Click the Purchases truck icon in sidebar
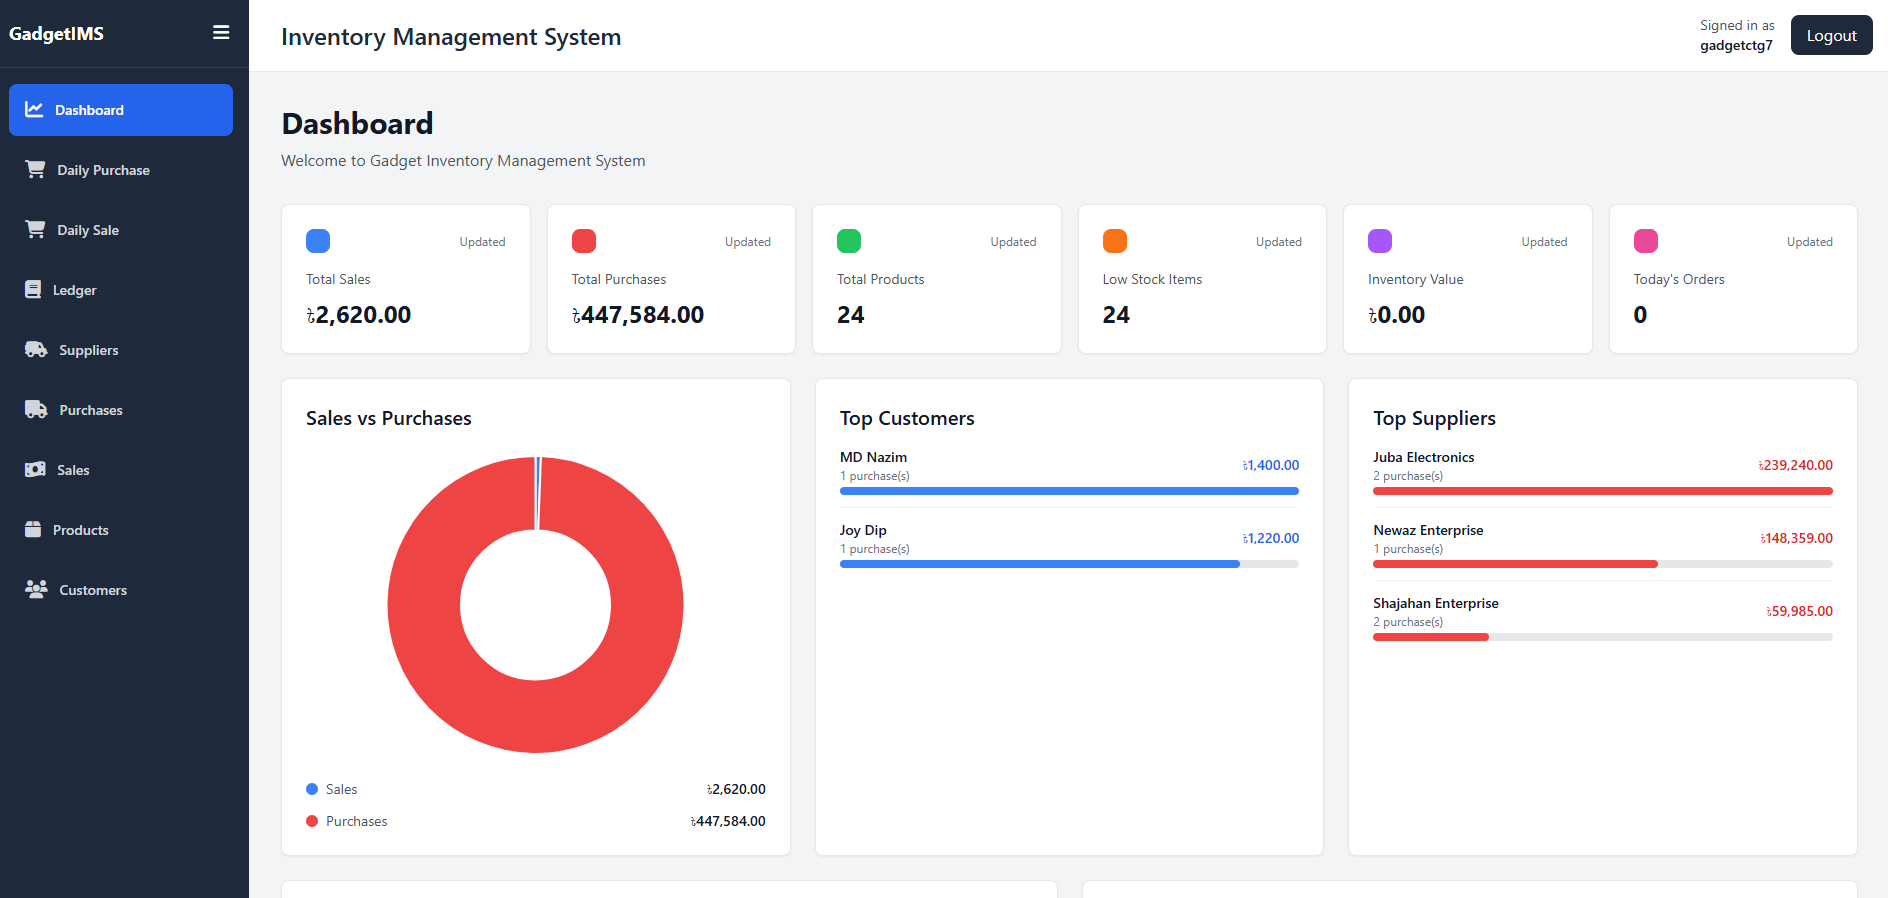The image size is (1888, 898). 36,410
